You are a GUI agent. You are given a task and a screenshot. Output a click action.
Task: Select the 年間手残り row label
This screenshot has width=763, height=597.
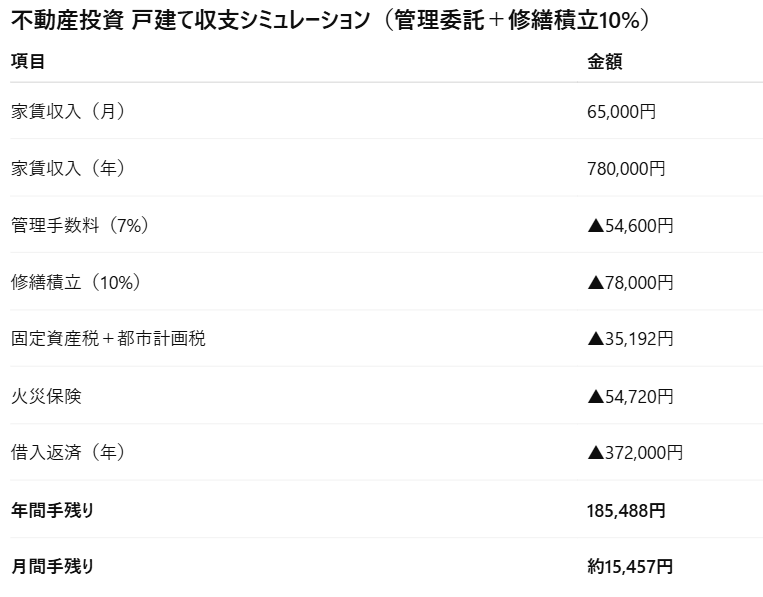(x=52, y=510)
